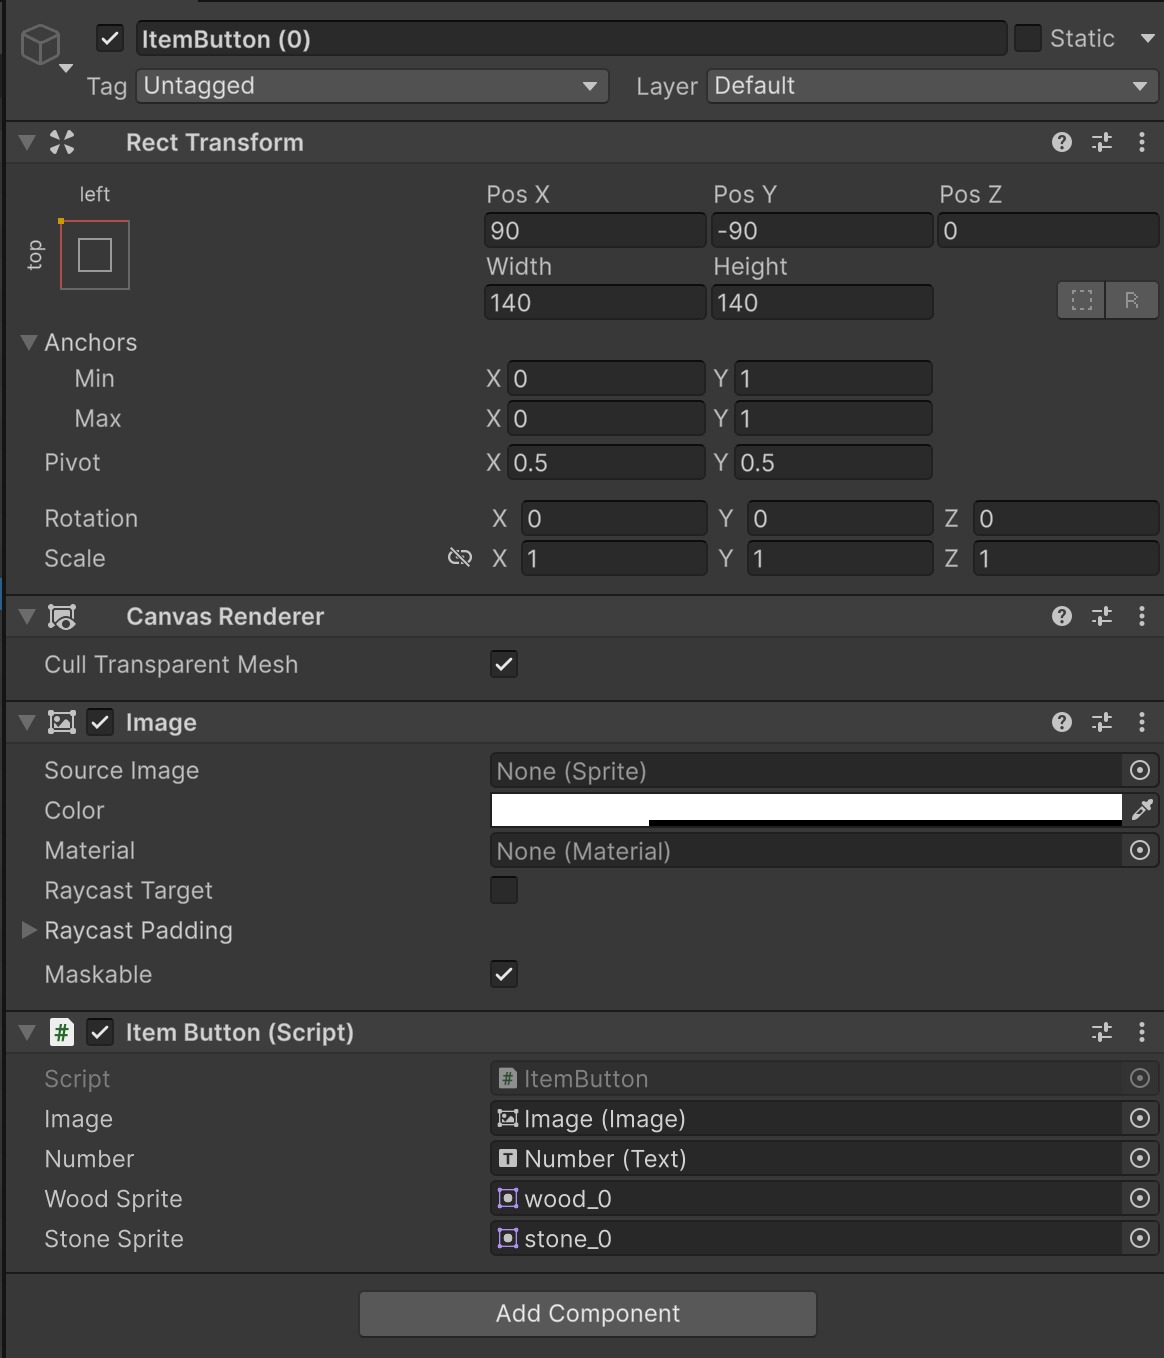This screenshot has width=1164, height=1358.
Task: Click the Image component icon
Action: [62, 722]
